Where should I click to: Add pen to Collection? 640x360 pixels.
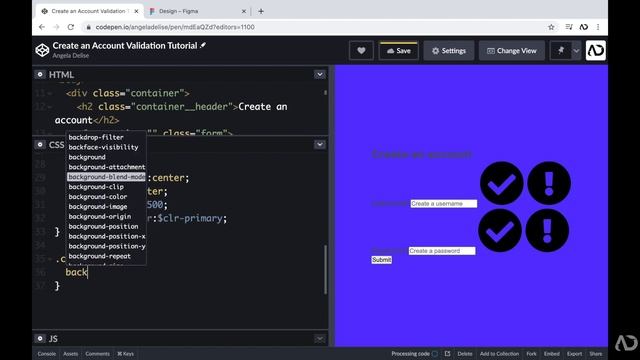click(499, 354)
